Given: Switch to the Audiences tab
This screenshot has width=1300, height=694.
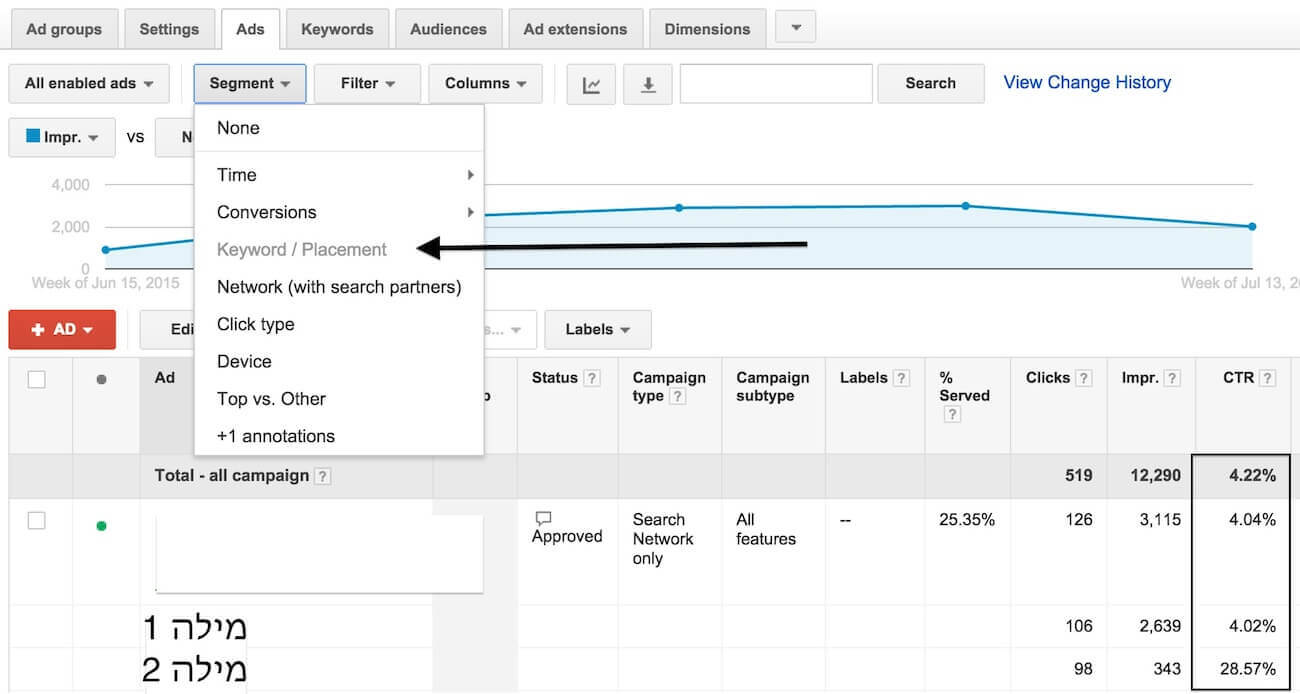Looking at the screenshot, I should pos(448,29).
